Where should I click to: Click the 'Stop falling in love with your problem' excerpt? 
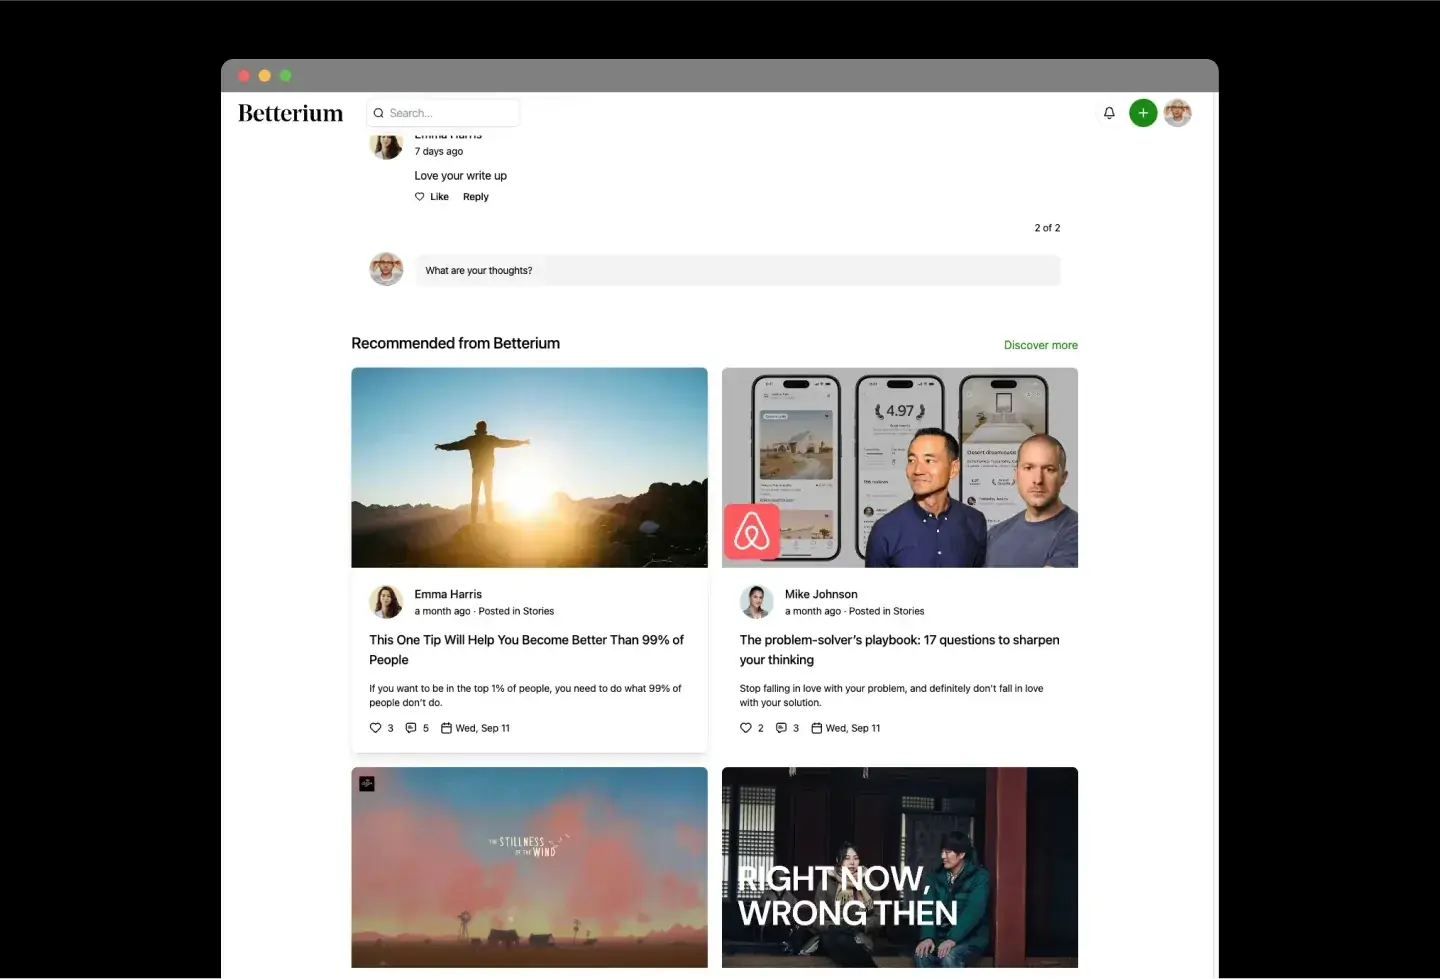tap(891, 695)
